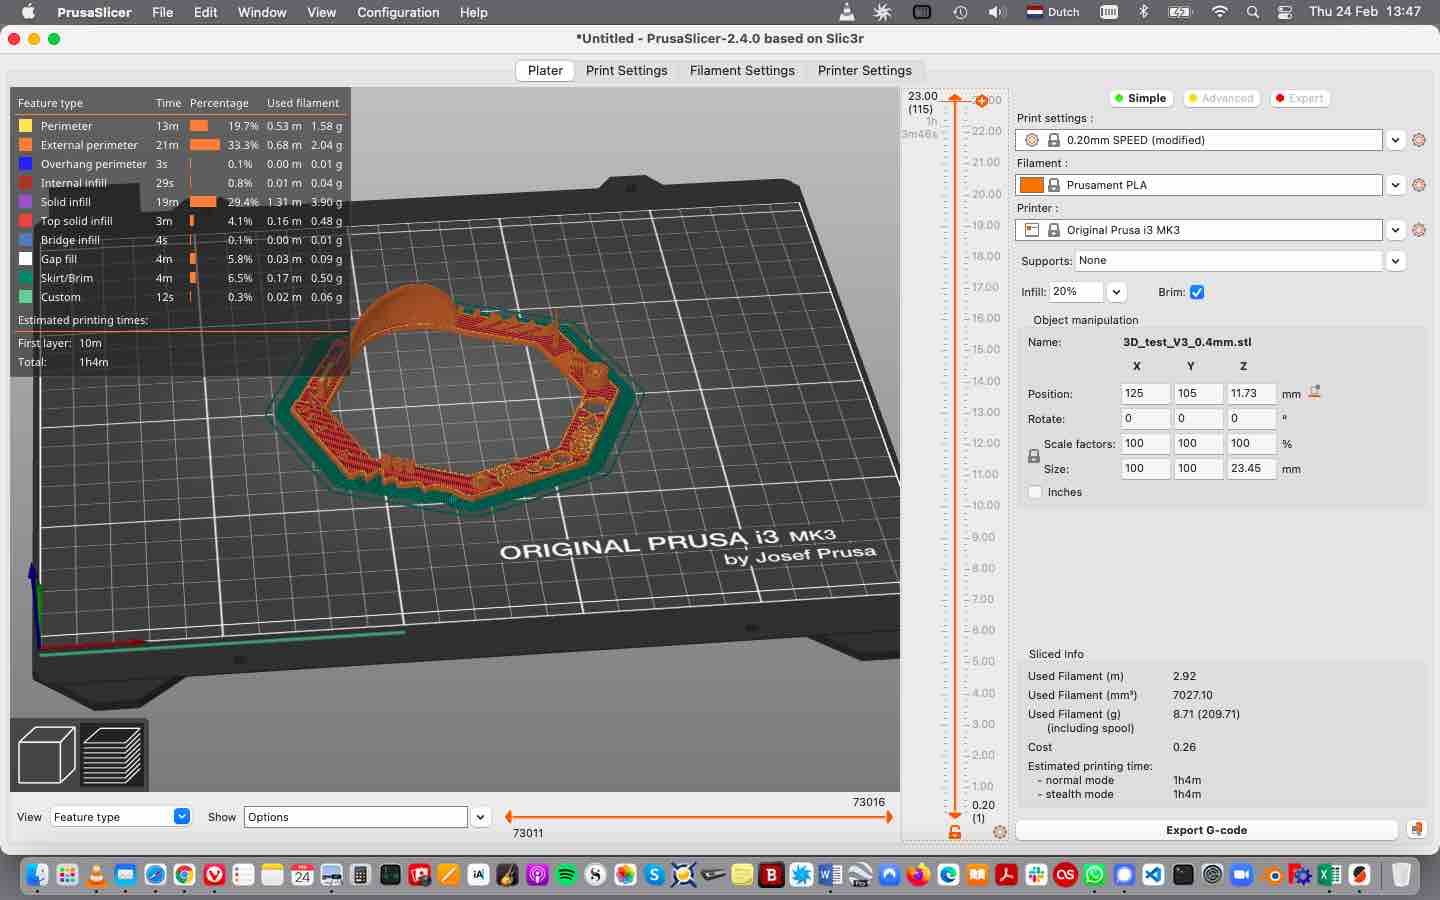Open the Print Settings tab
The image size is (1440, 900).
[626, 70]
